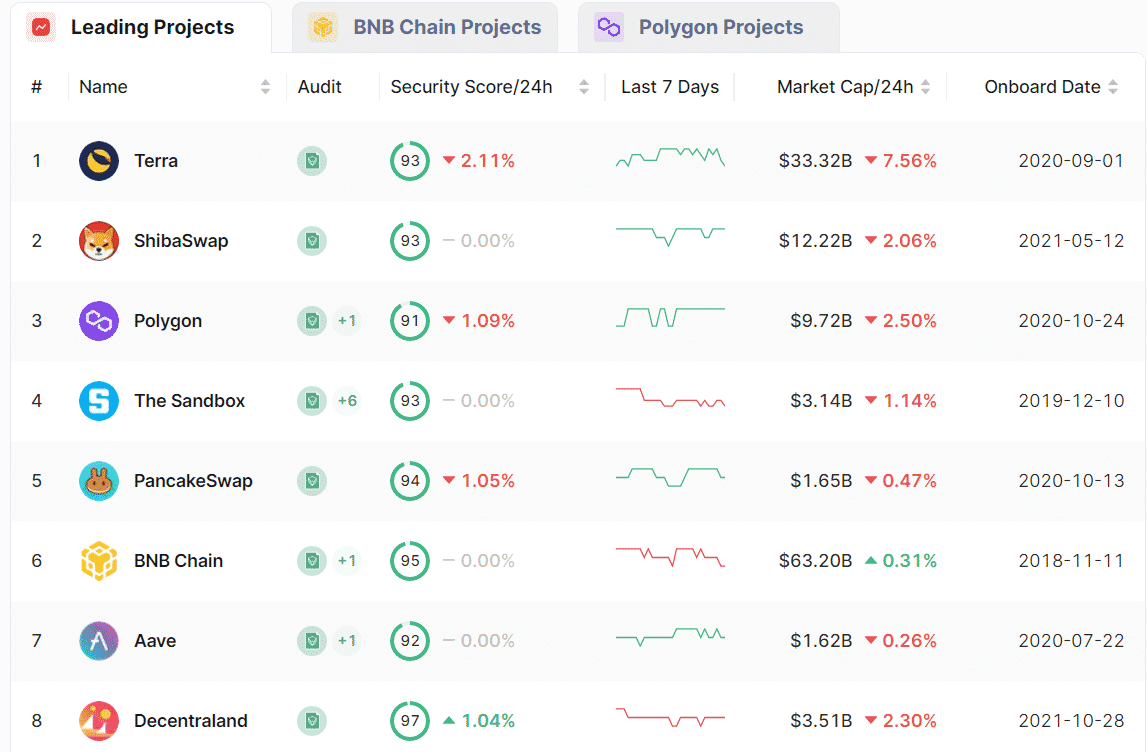
Task: Click The Sandbox logo icon
Action: (x=99, y=401)
